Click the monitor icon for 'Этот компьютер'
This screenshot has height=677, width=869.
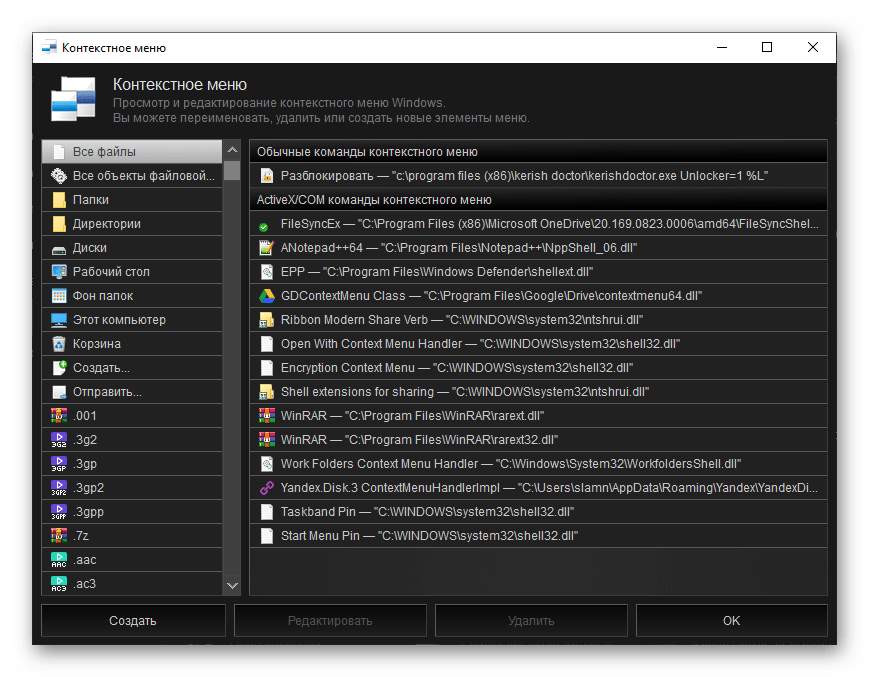point(59,320)
